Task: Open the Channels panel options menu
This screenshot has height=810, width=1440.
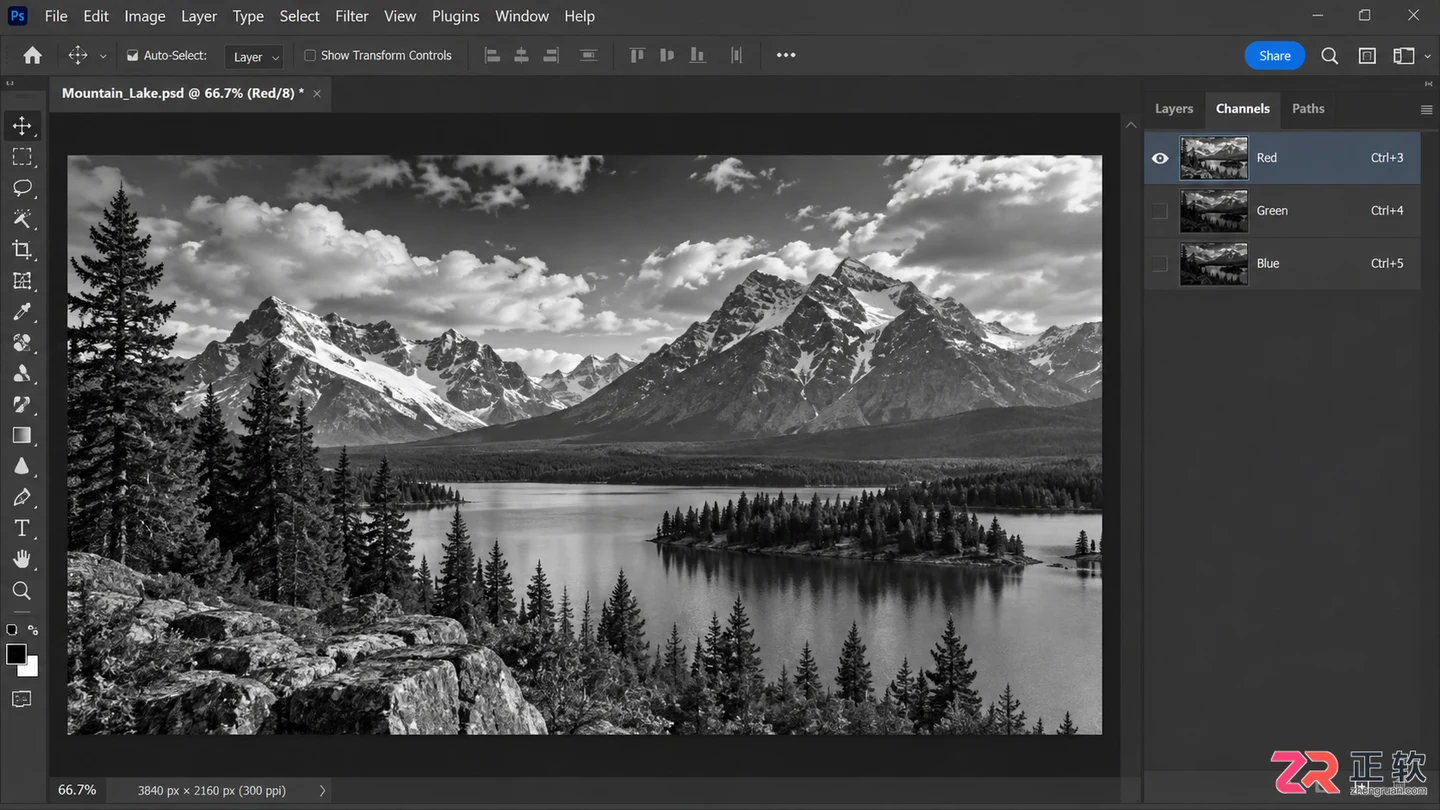Action: pos(1426,109)
